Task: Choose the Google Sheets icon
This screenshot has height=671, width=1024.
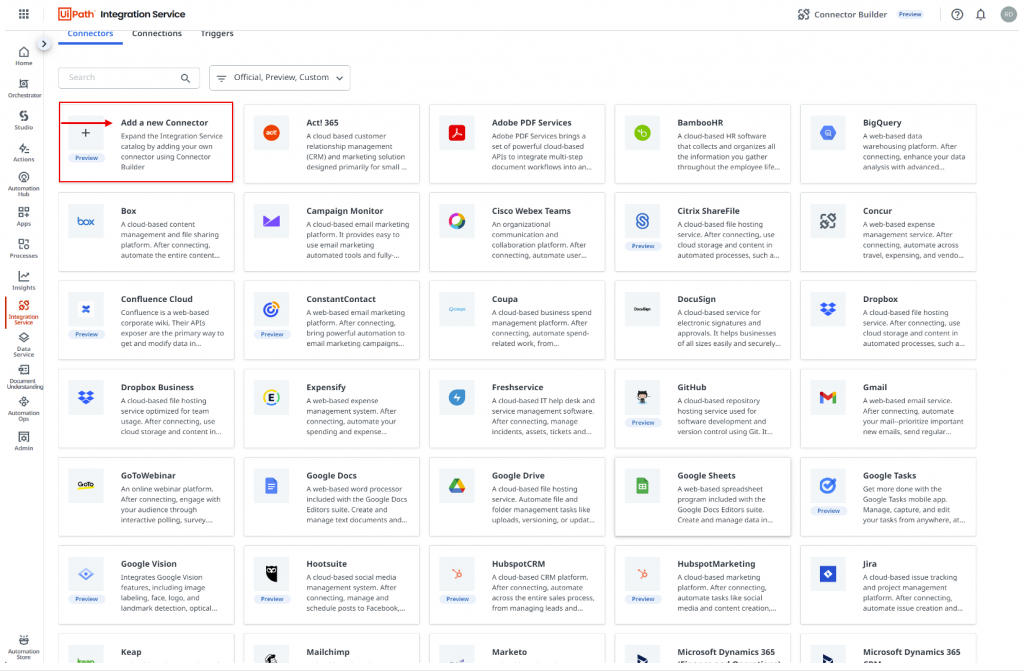Action: [642, 485]
